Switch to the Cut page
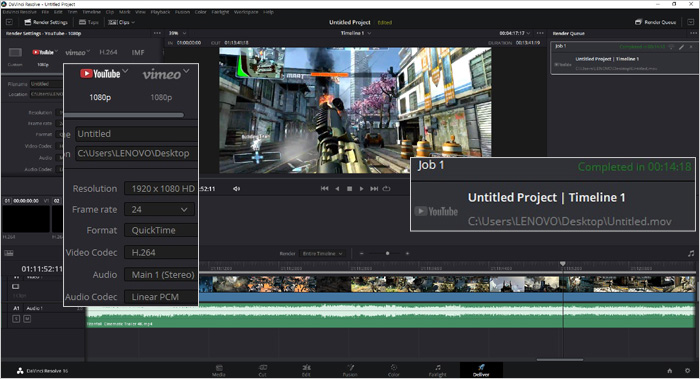 click(x=262, y=371)
